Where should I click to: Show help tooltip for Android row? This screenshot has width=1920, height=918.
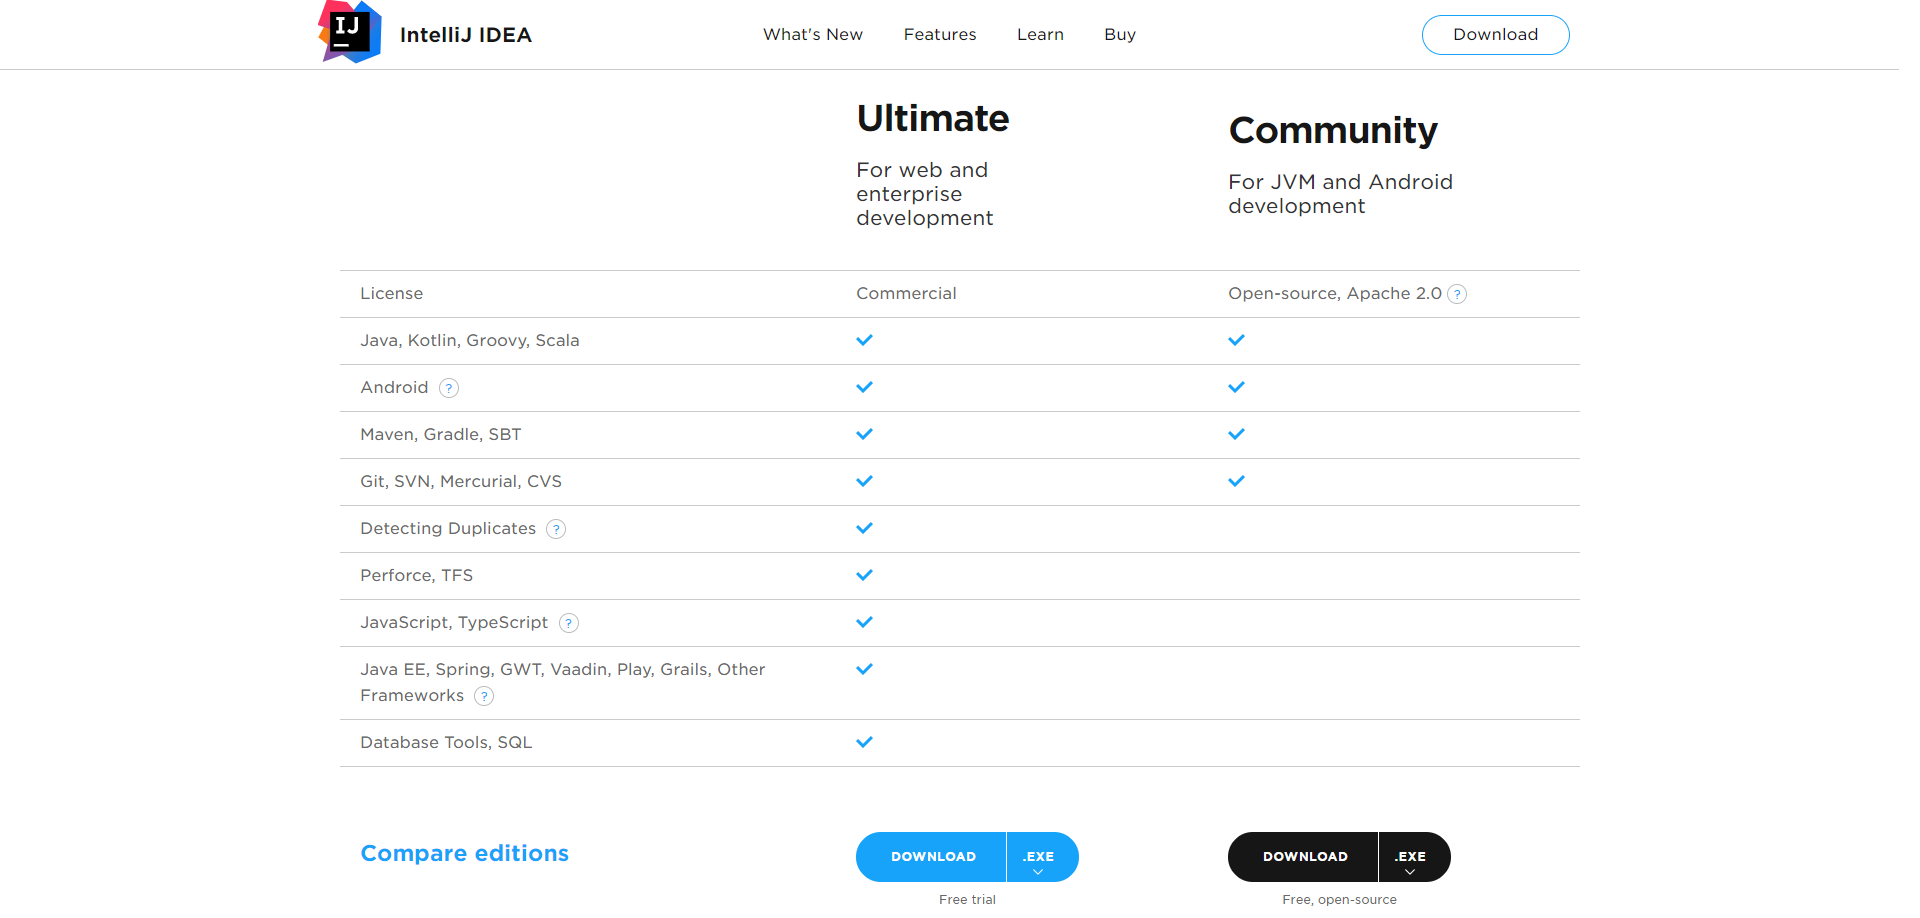point(449,388)
